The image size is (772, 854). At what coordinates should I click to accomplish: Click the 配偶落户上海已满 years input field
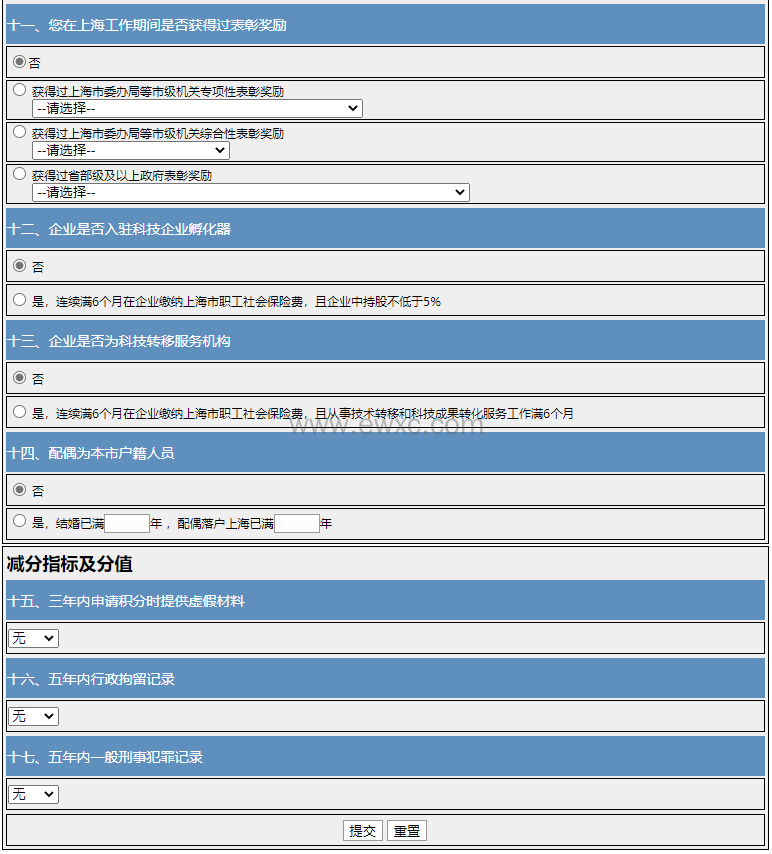[297, 523]
